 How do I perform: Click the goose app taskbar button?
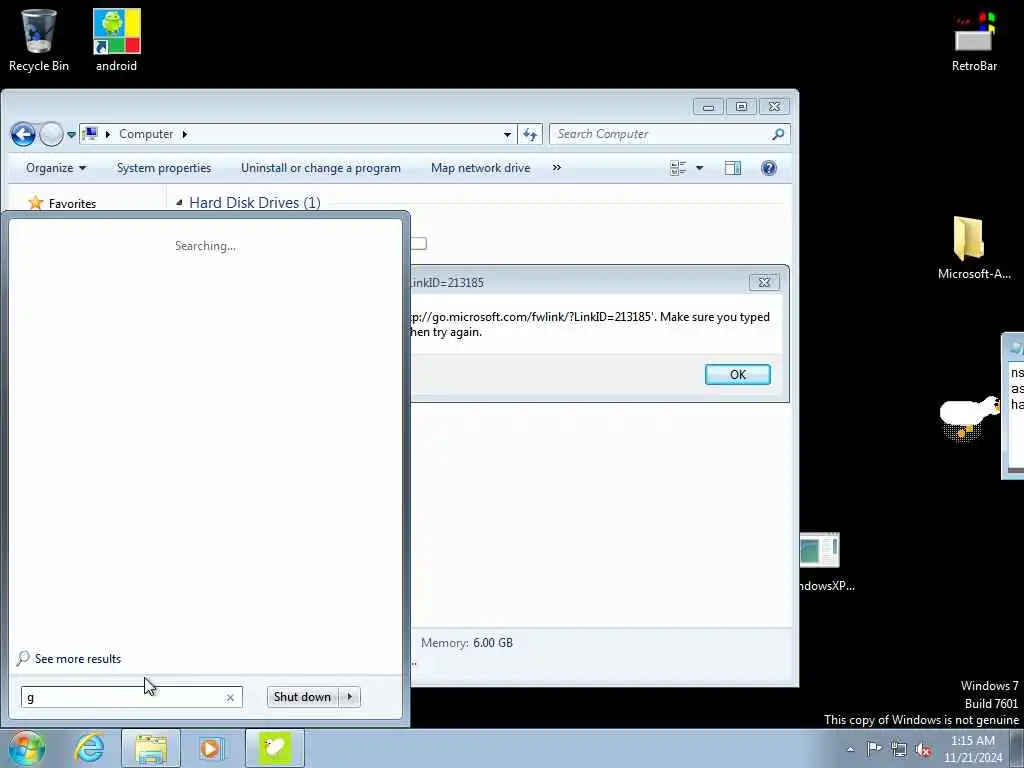pyautogui.click(x=275, y=748)
